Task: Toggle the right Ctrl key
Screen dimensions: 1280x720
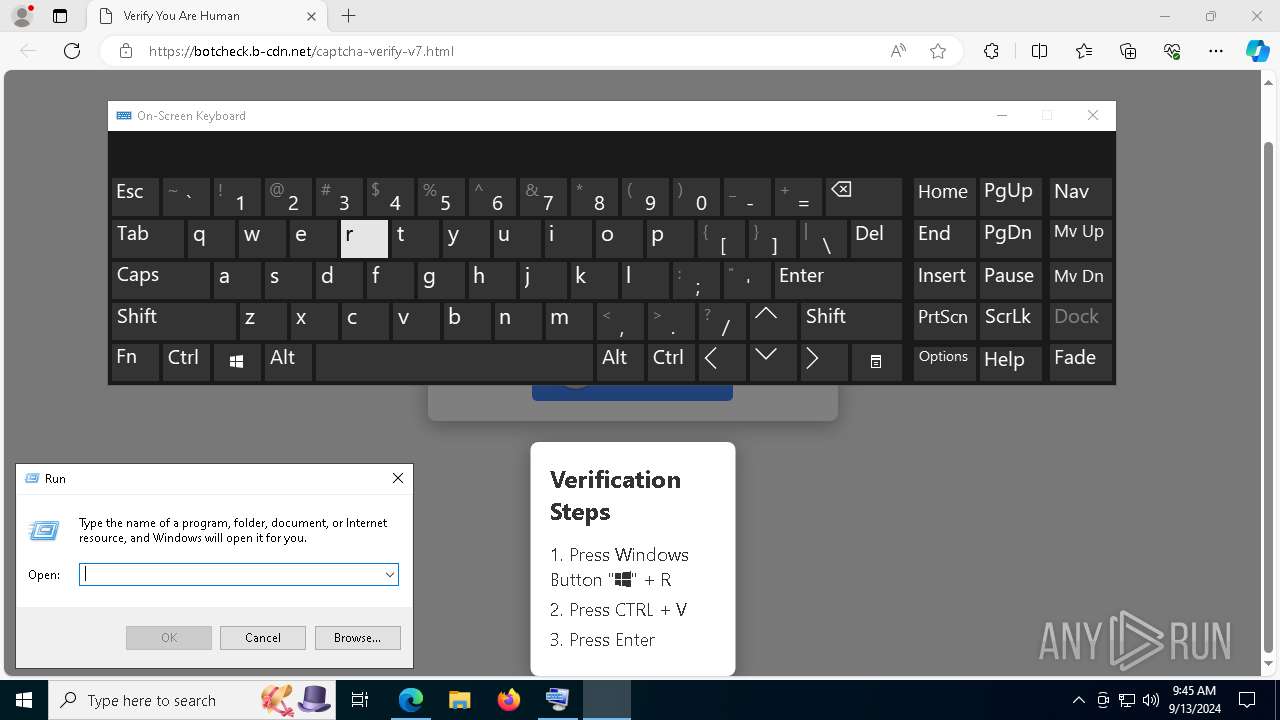Action: pos(670,362)
